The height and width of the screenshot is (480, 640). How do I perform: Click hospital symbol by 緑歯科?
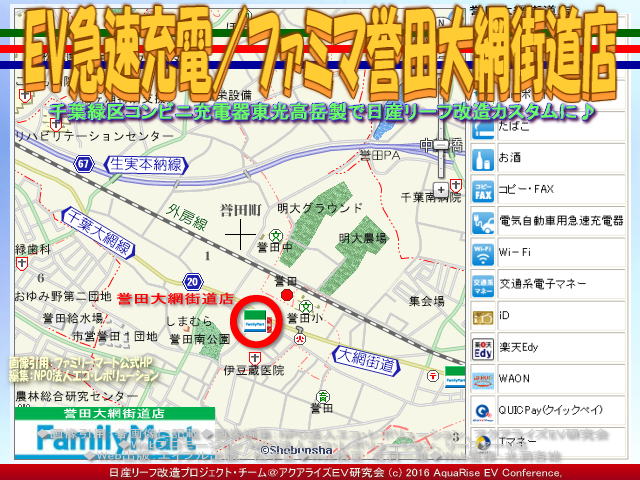(21, 264)
